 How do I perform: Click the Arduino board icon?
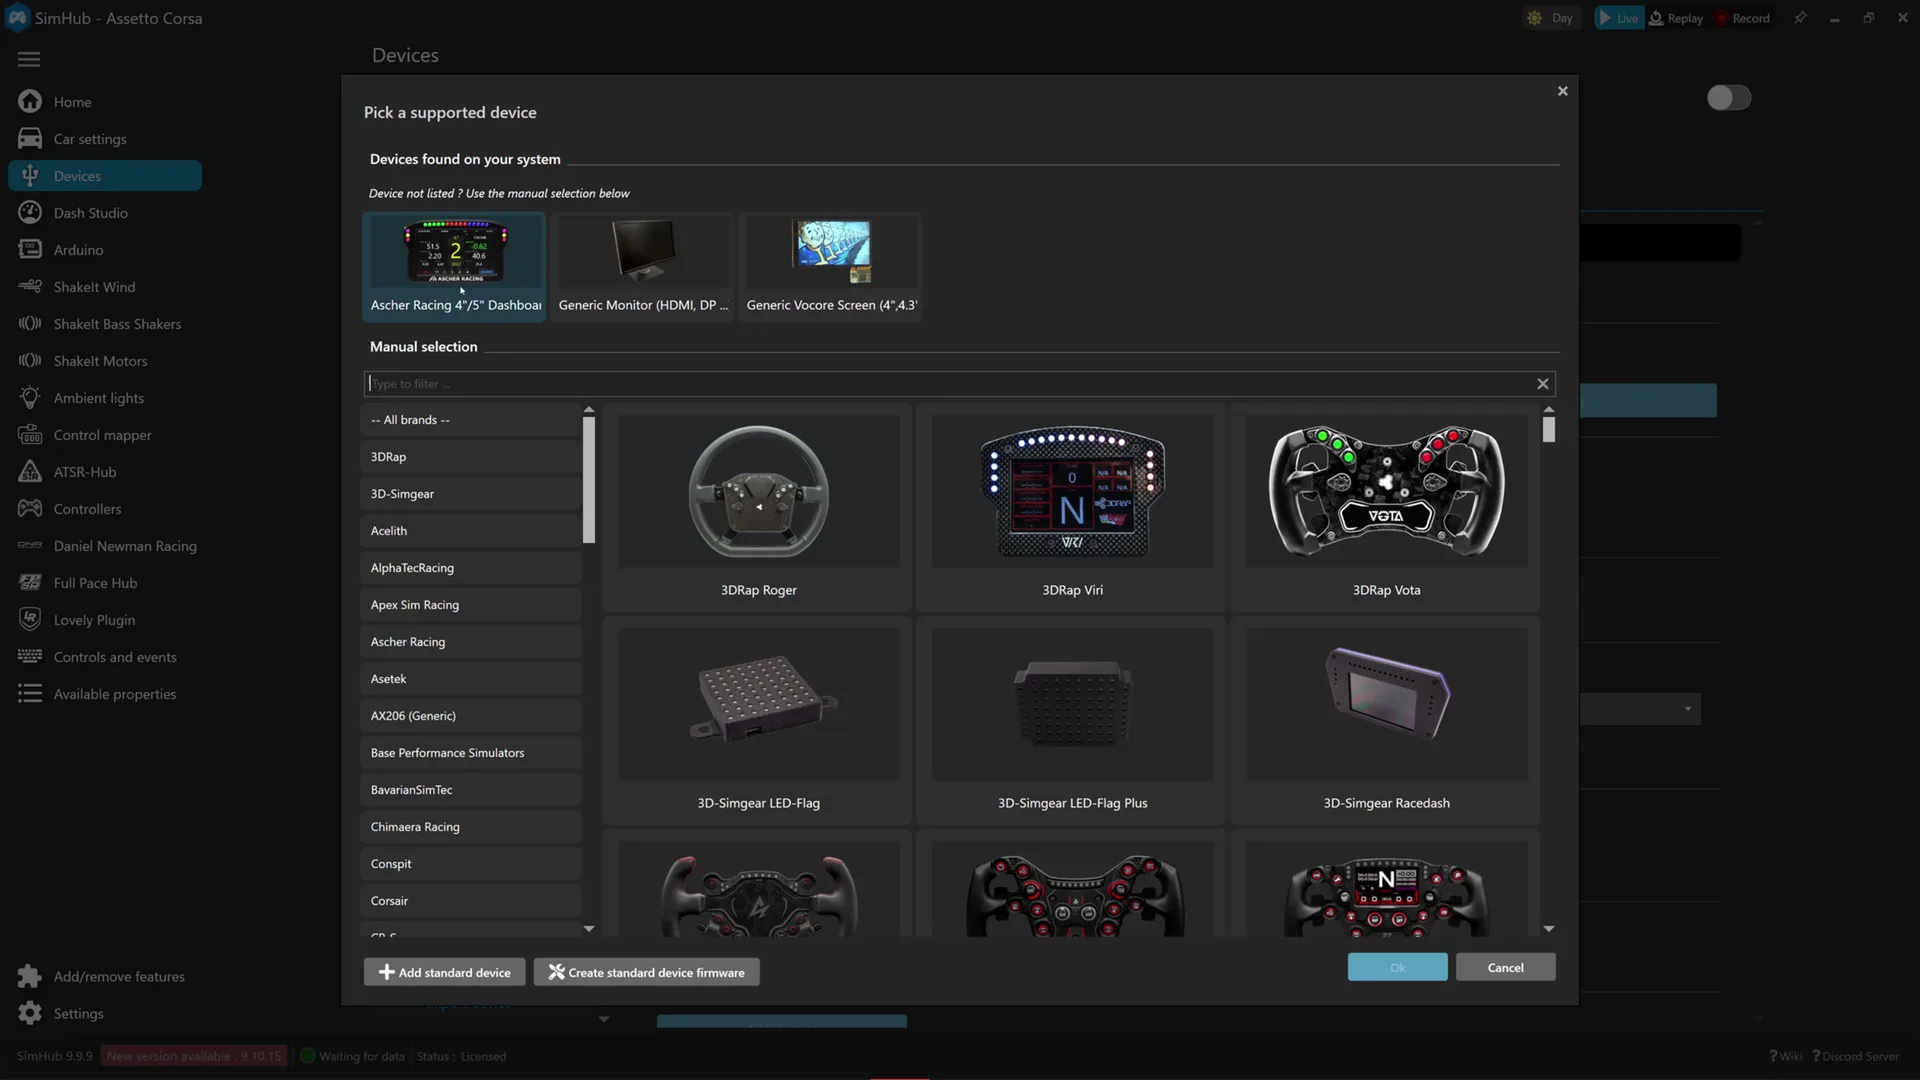(x=30, y=249)
